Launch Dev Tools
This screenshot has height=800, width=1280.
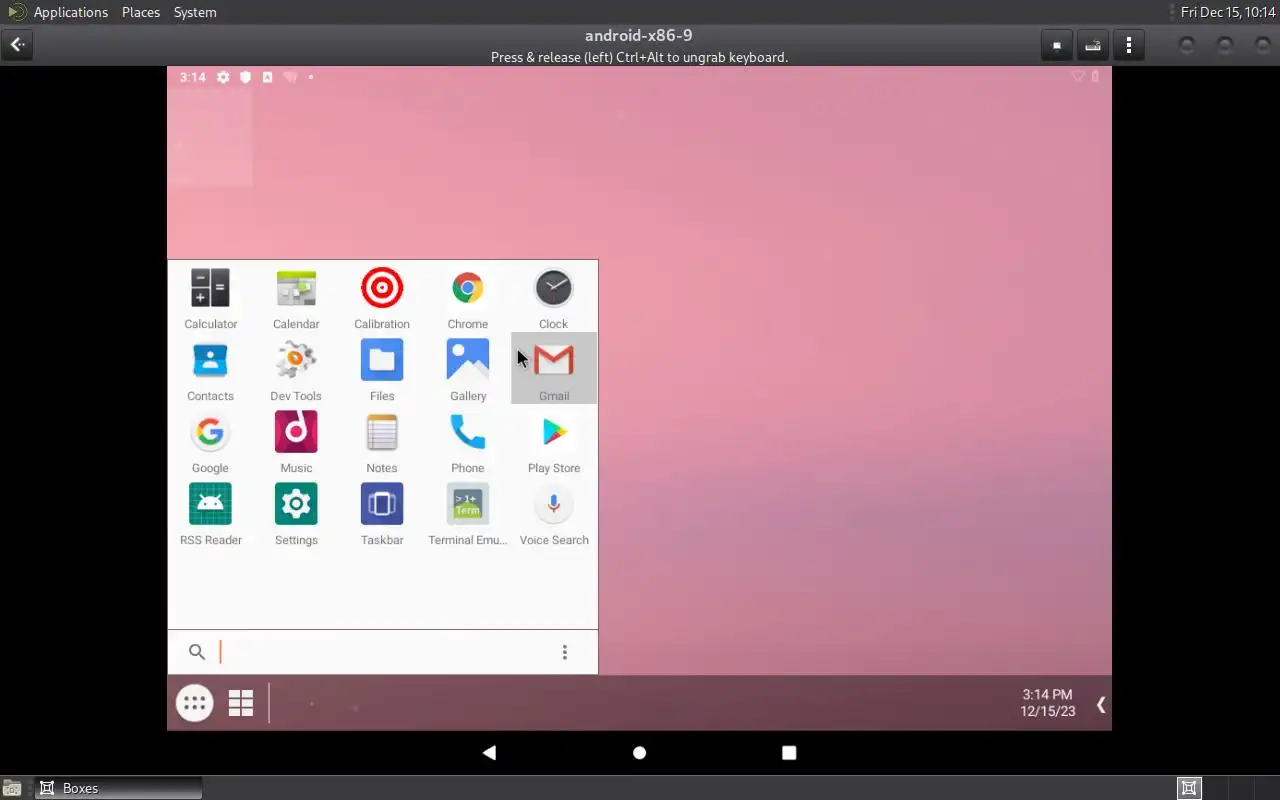point(296,370)
